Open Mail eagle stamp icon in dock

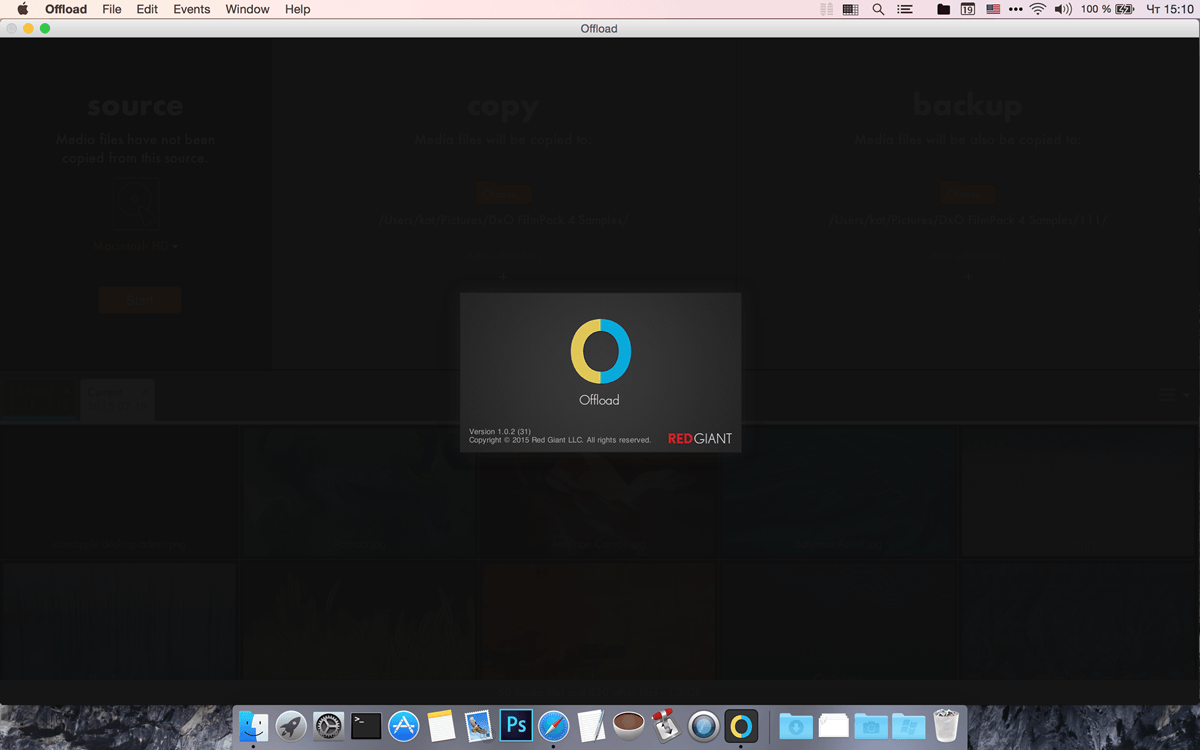coord(478,725)
